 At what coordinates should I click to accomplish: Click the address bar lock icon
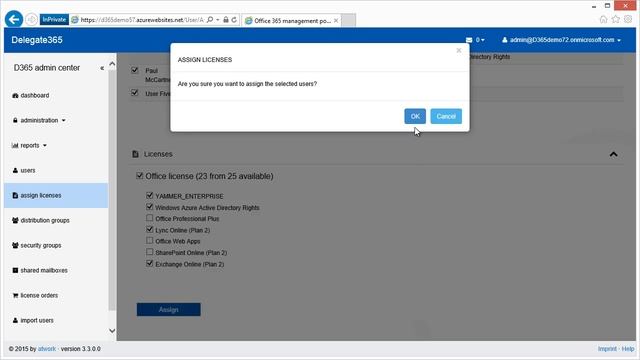tap(226, 20)
